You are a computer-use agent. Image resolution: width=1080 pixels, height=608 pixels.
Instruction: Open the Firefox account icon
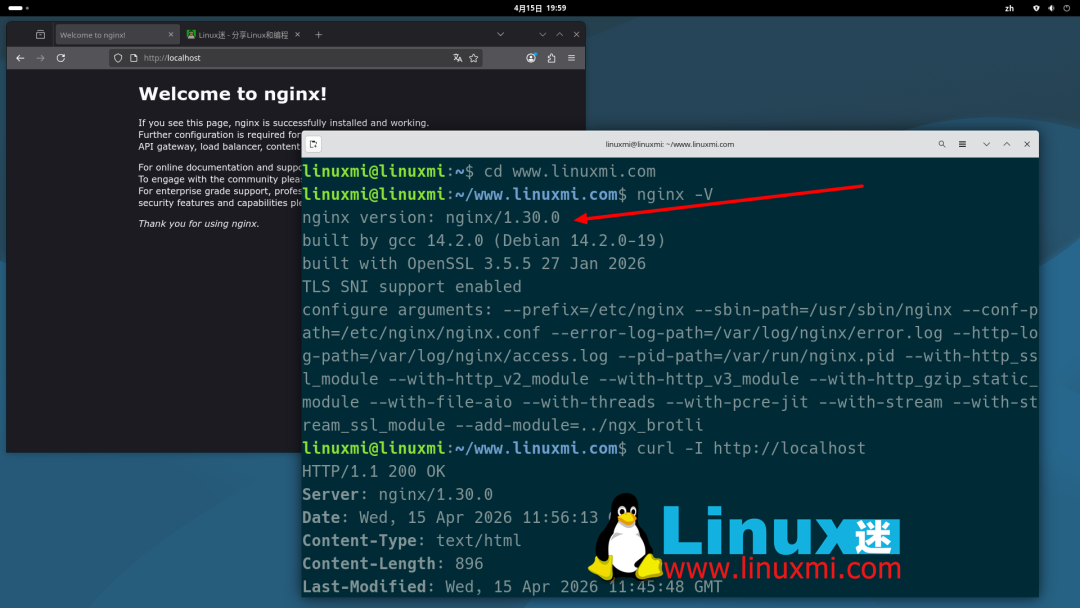pyautogui.click(x=529, y=57)
